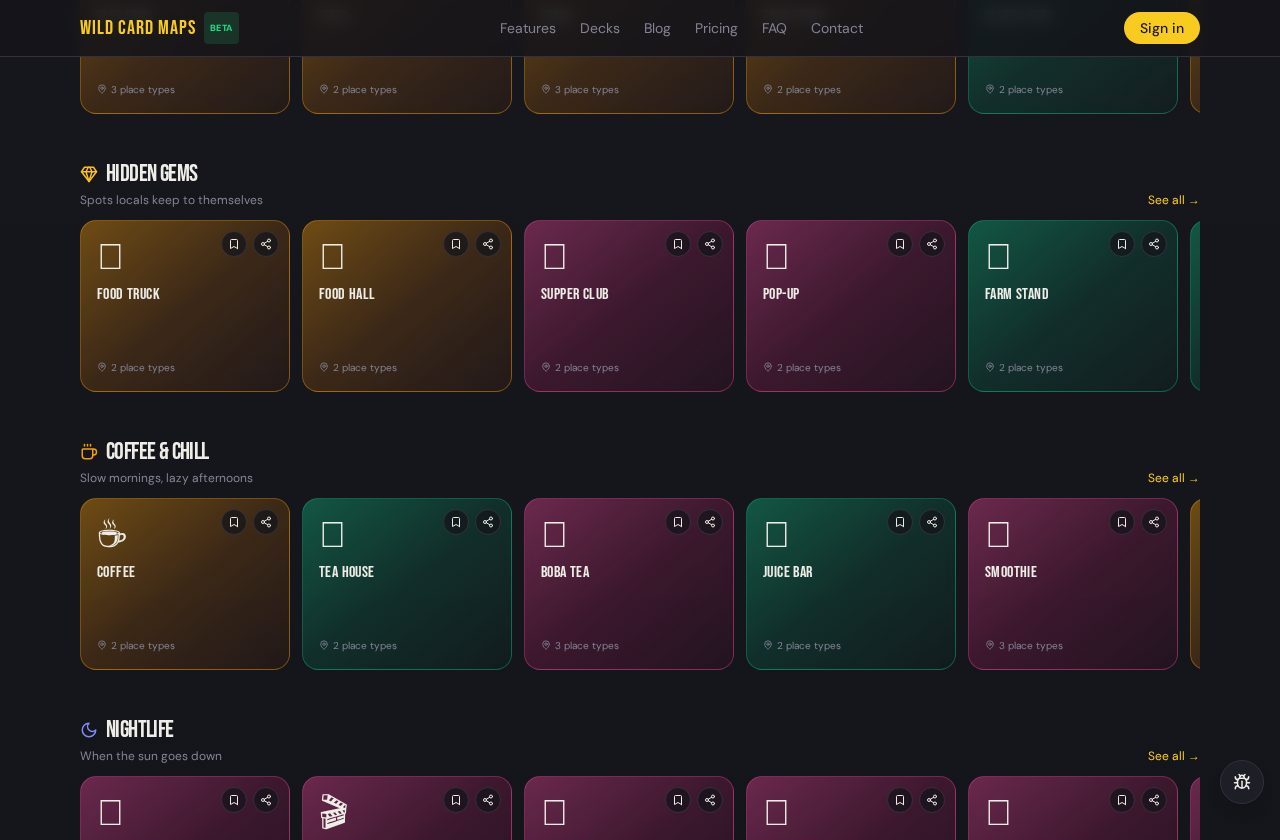See all Hidden Gems decks
Image resolution: width=1280 pixels, height=840 pixels.
pos(1173,200)
